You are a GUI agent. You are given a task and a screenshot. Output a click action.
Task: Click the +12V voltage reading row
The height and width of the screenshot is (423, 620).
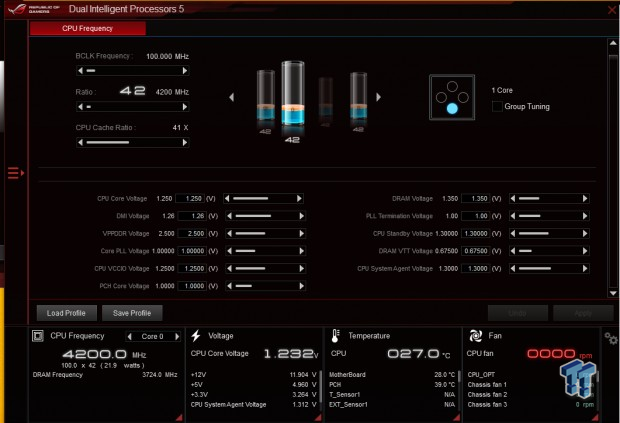[x=253, y=374]
